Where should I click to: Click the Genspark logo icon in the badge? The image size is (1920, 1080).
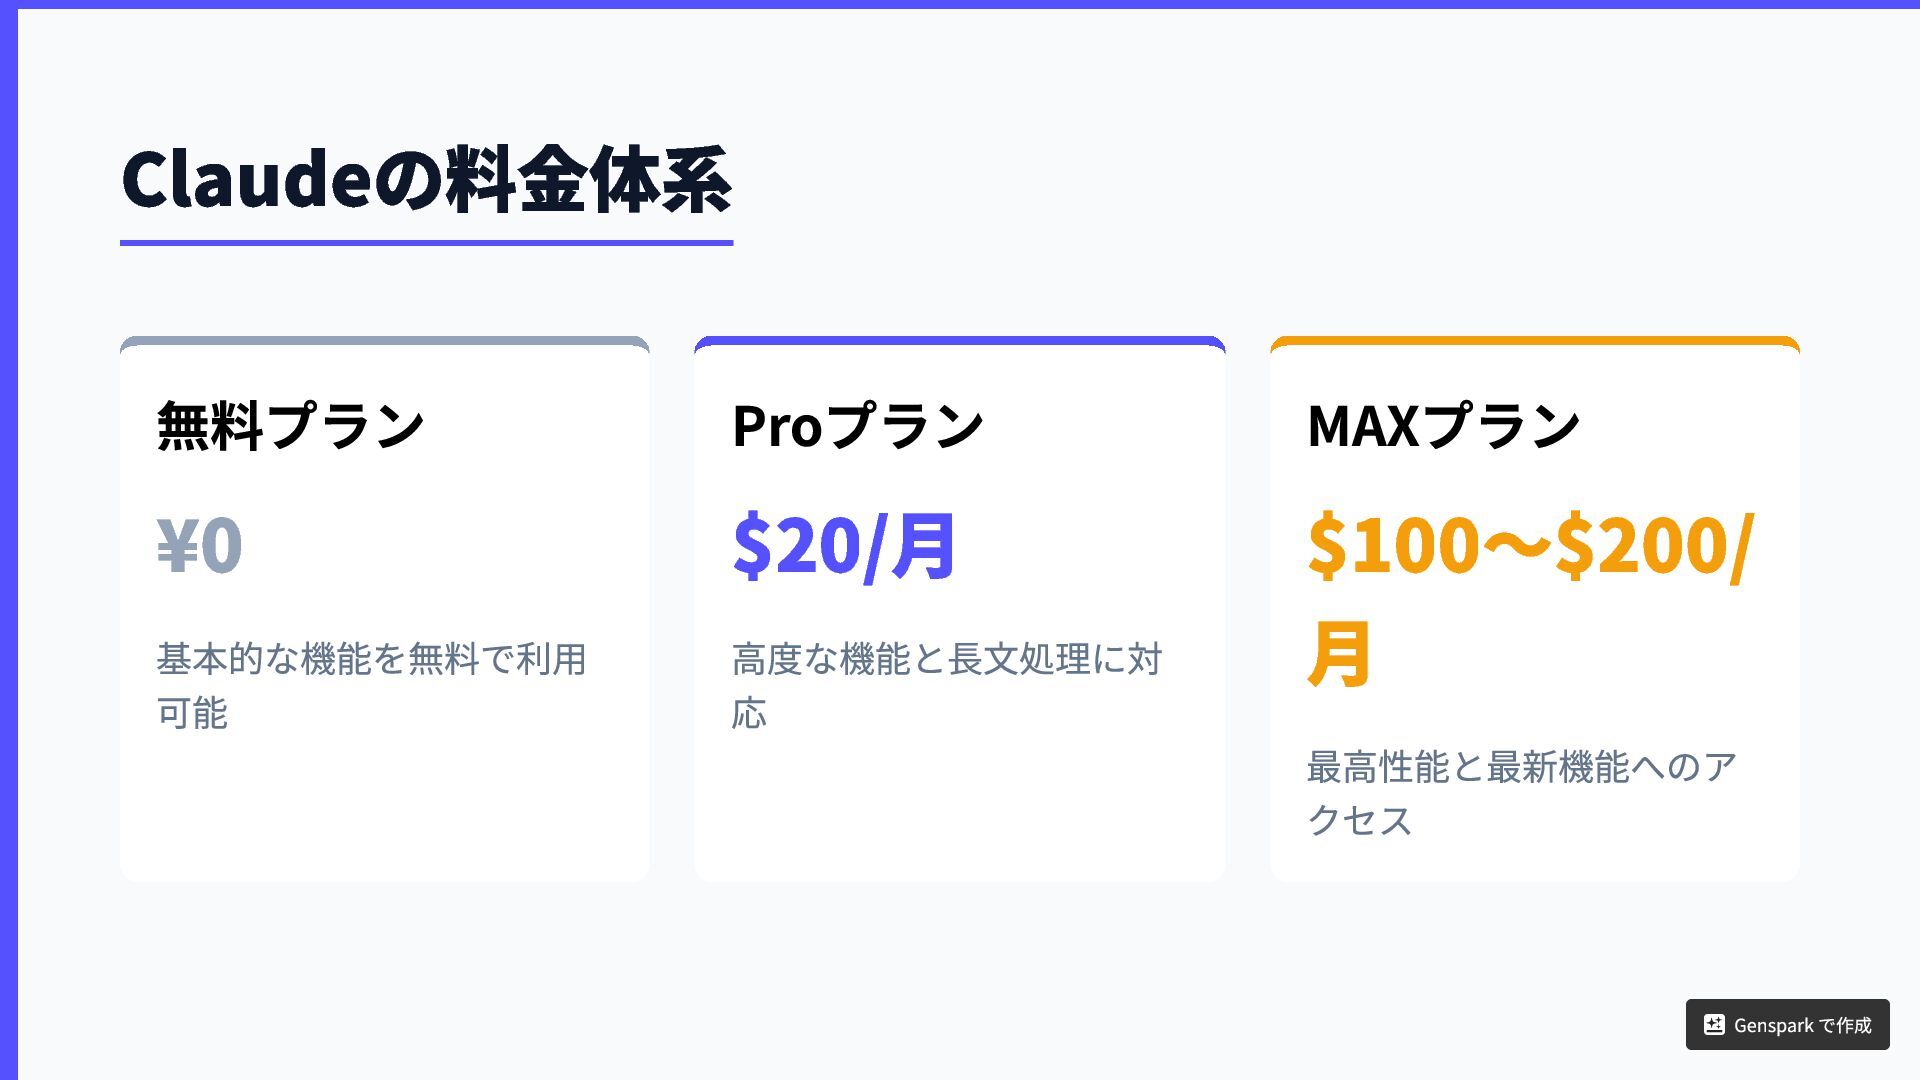pyautogui.click(x=1714, y=1025)
